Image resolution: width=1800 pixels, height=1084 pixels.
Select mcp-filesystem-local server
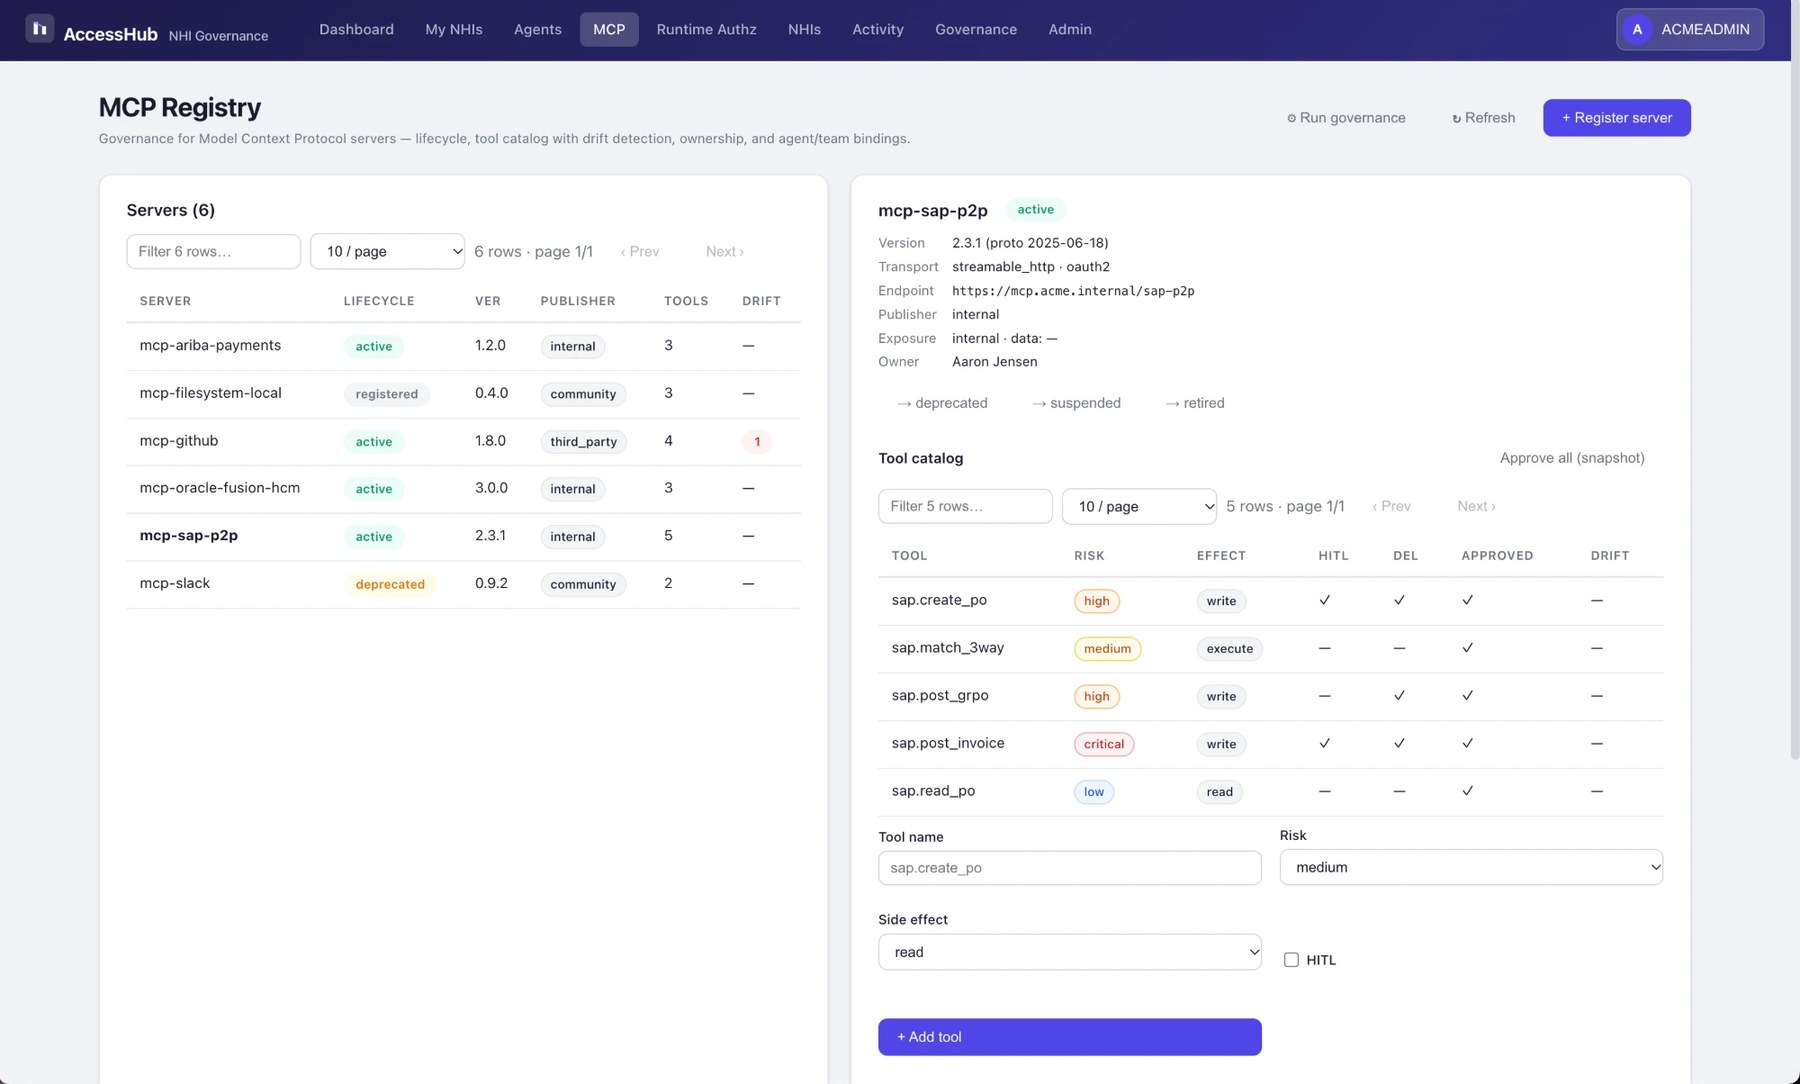click(463, 394)
